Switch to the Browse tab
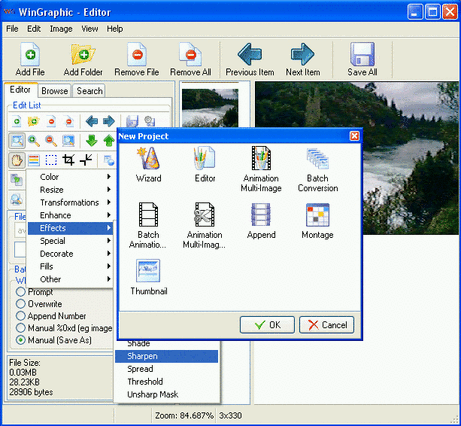The width and height of the screenshot is (461, 426). tap(55, 91)
